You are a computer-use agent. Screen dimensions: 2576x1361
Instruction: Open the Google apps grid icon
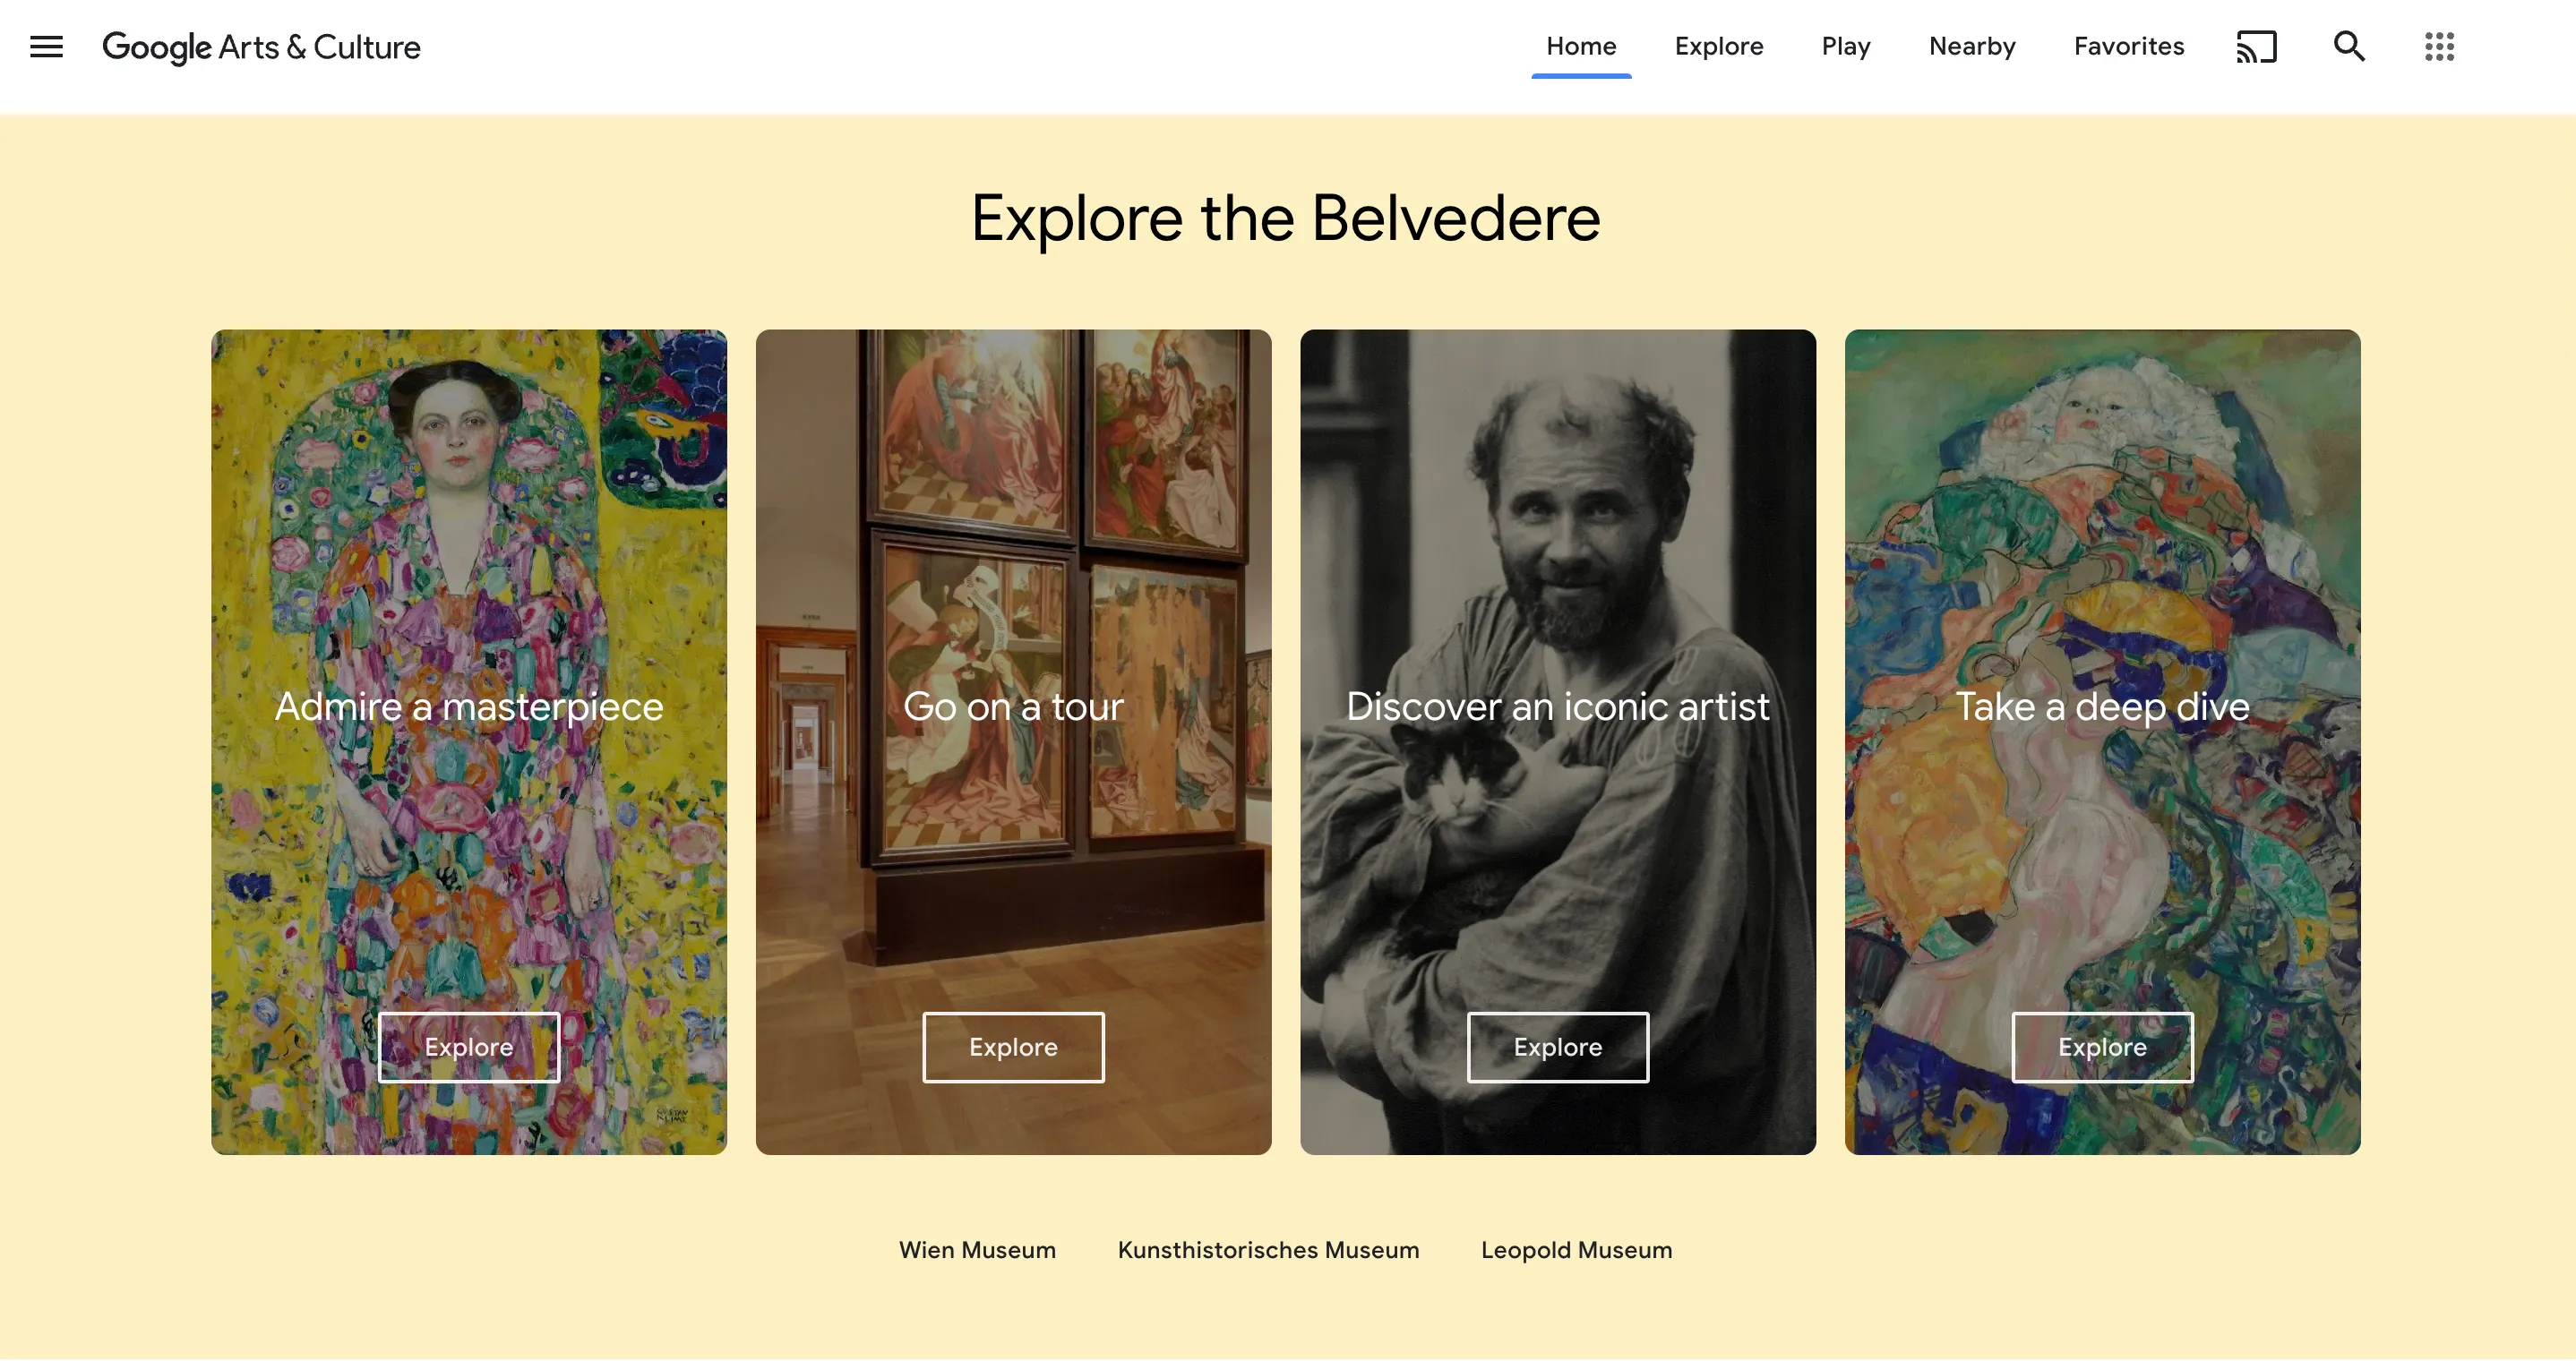(x=2439, y=46)
